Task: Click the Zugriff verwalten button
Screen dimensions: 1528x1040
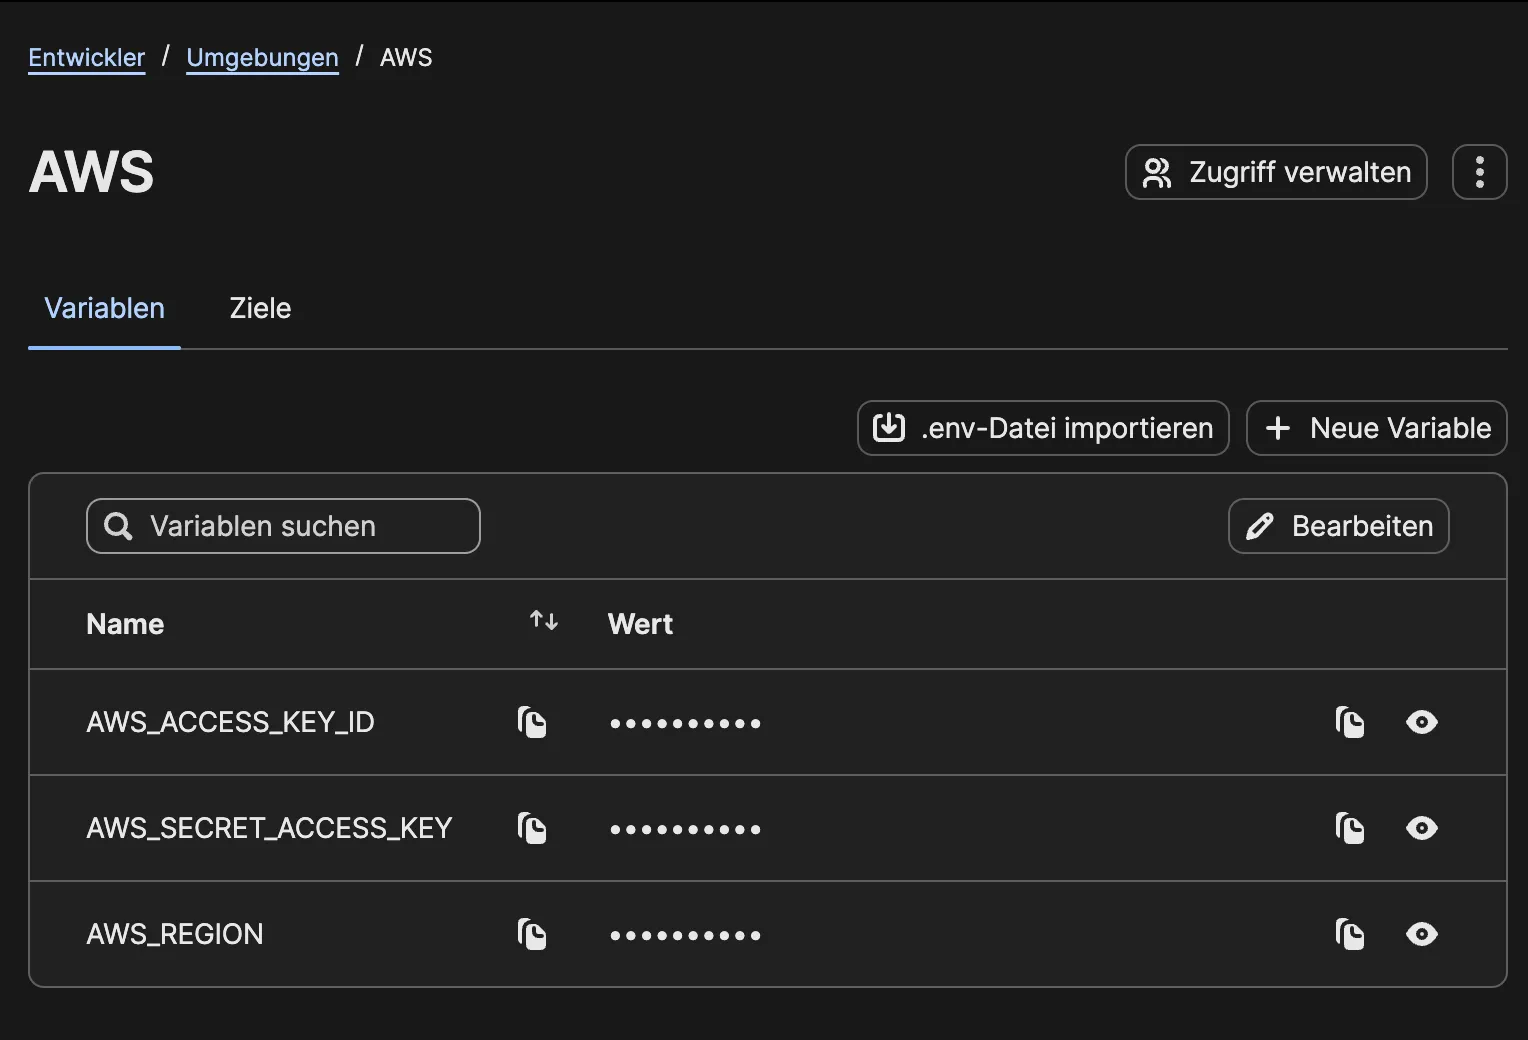Action: coord(1276,172)
